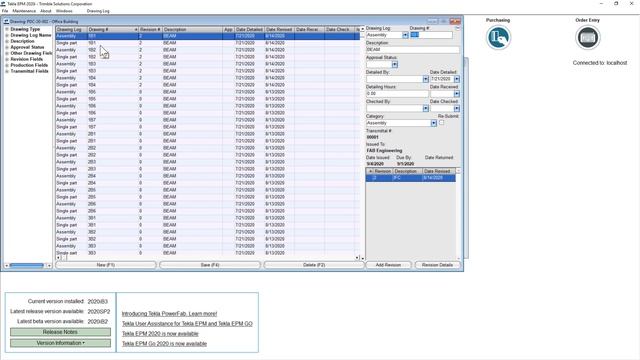Select the Assembly 201 row
Image resolution: width=640 pixels, height=360 pixels.
tap(207, 134)
